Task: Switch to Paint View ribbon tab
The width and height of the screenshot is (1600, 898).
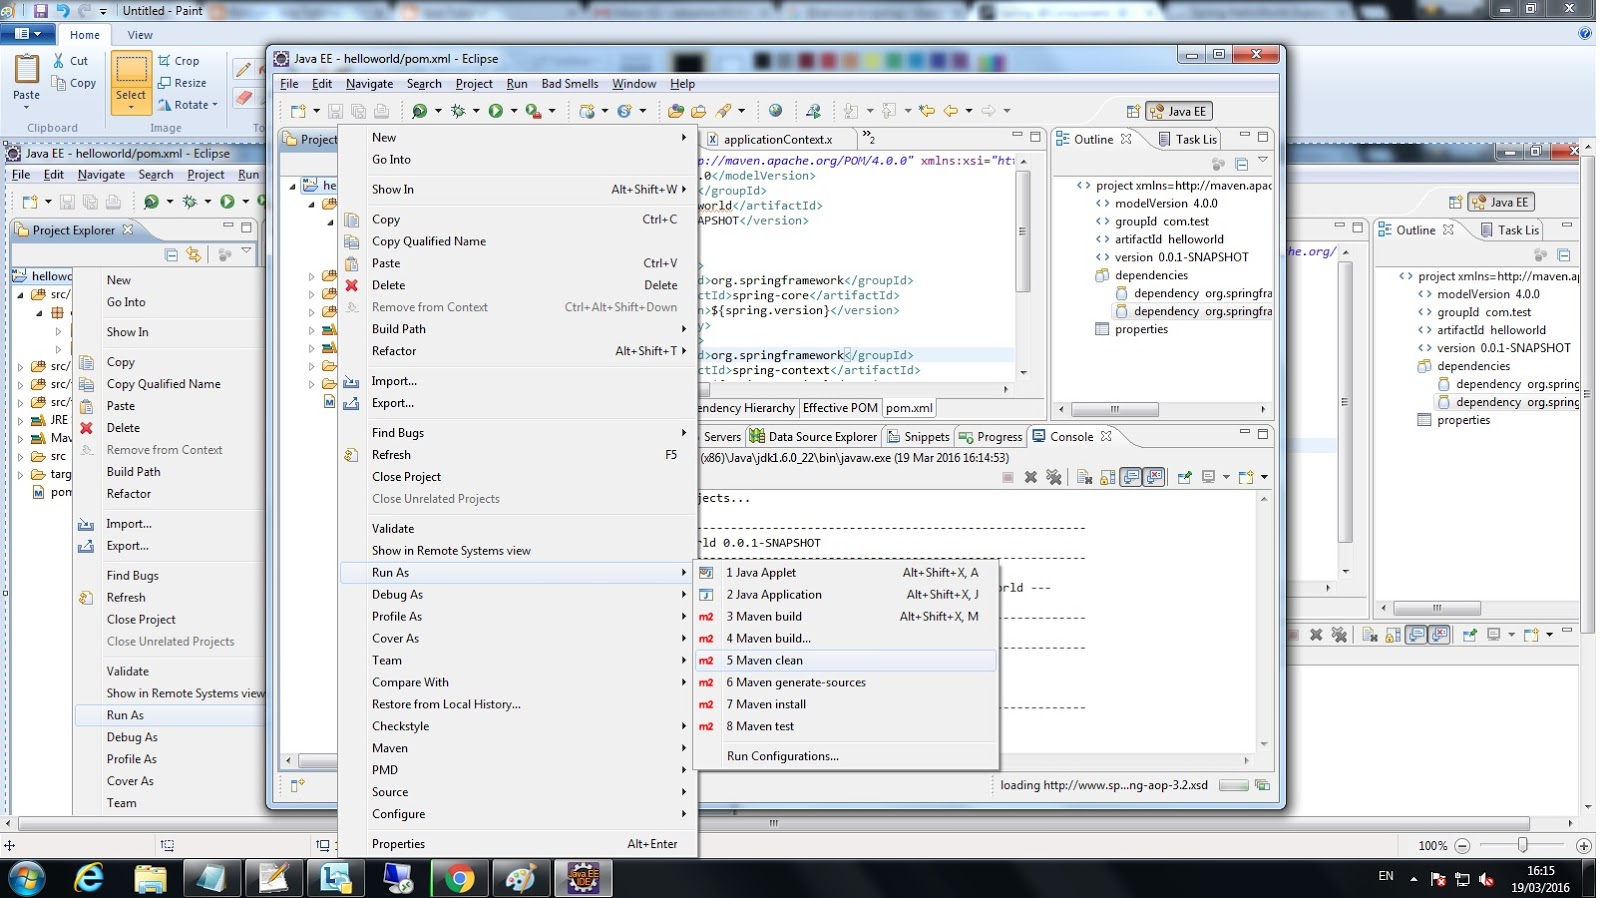Action: 140,35
